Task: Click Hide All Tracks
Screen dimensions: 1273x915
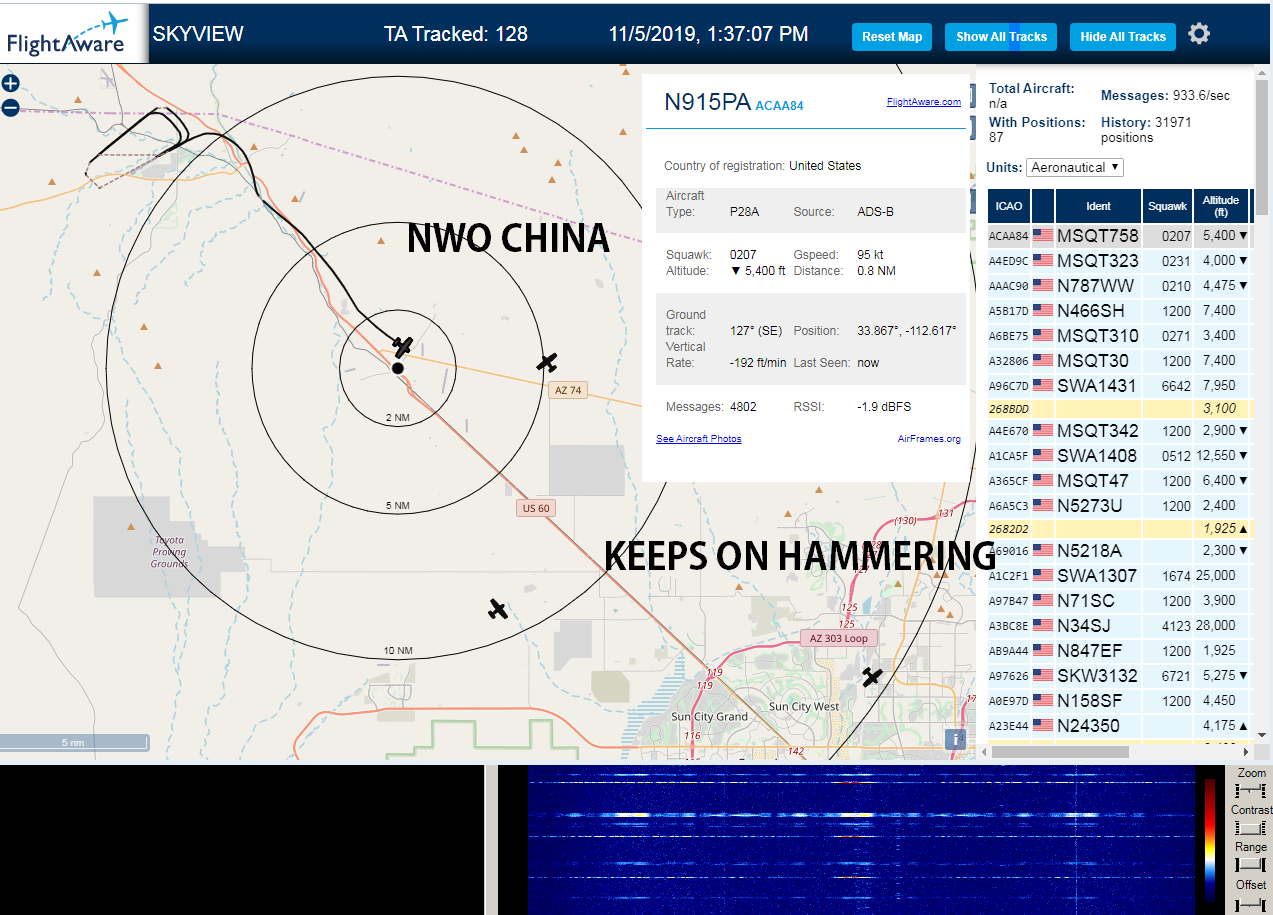Action: tap(1123, 37)
